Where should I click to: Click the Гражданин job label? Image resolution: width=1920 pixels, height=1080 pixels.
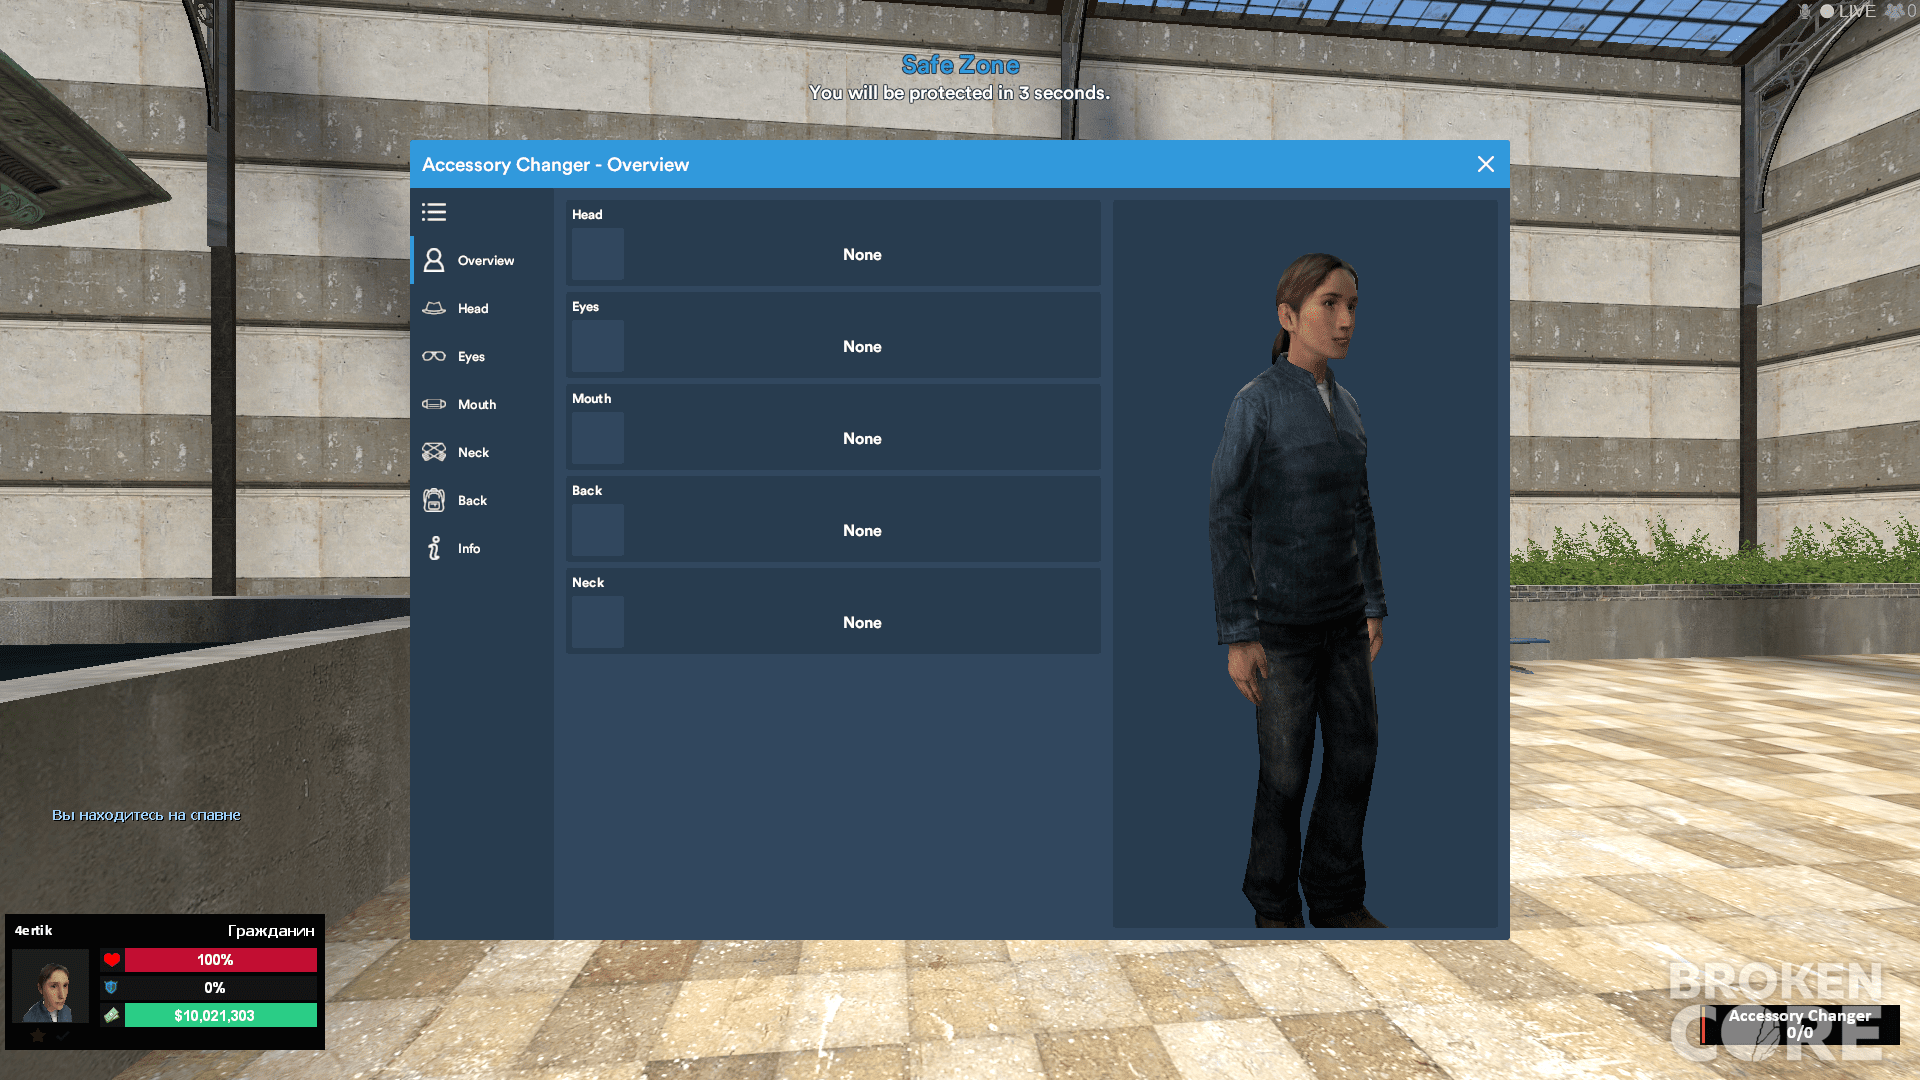point(271,931)
